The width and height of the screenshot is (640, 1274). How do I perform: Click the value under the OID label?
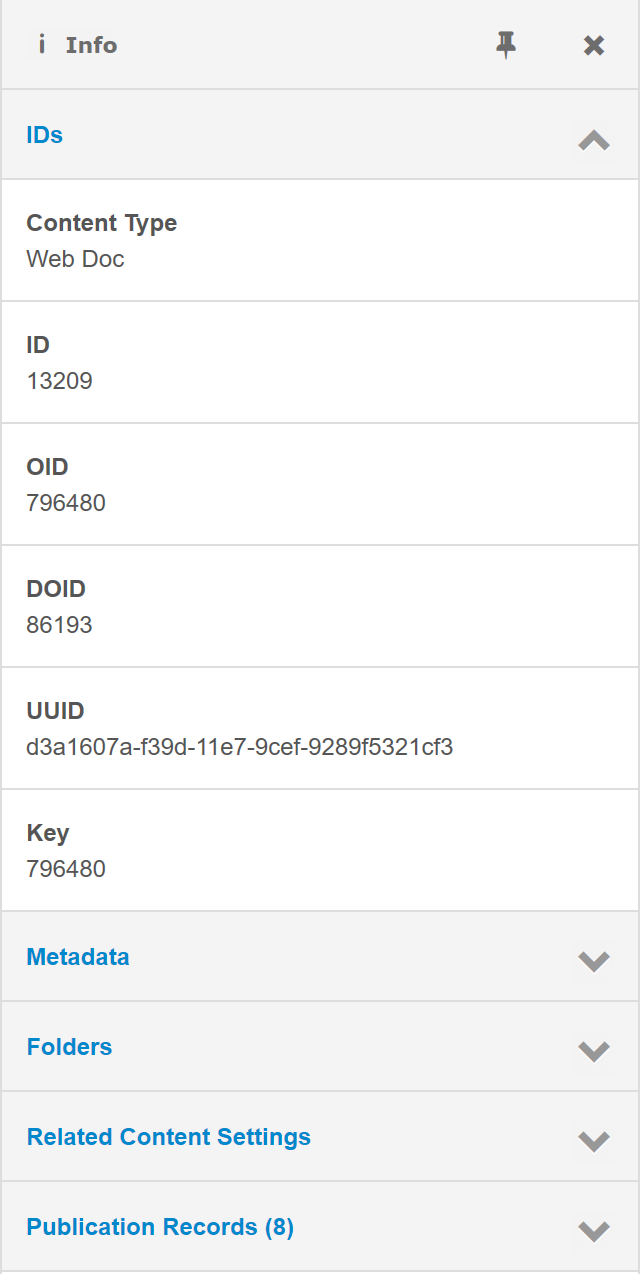tap(66, 503)
